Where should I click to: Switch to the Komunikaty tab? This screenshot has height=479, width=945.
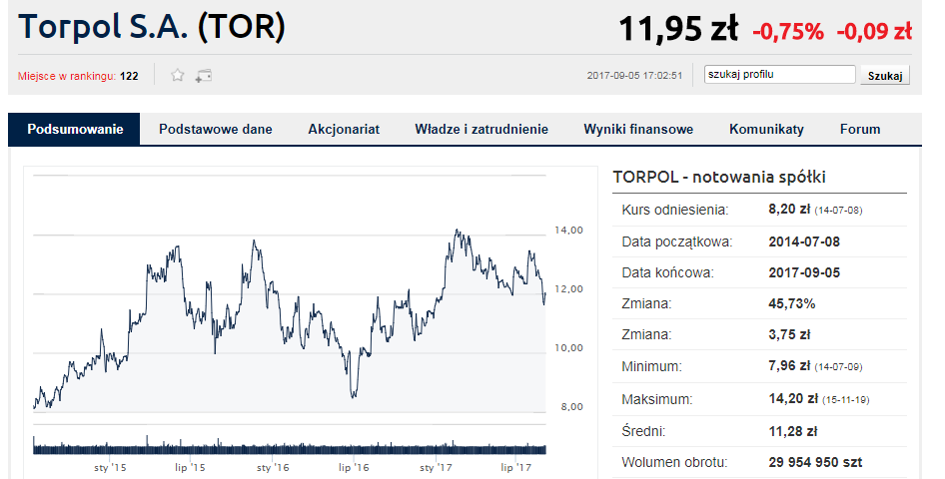pyautogui.click(x=766, y=129)
